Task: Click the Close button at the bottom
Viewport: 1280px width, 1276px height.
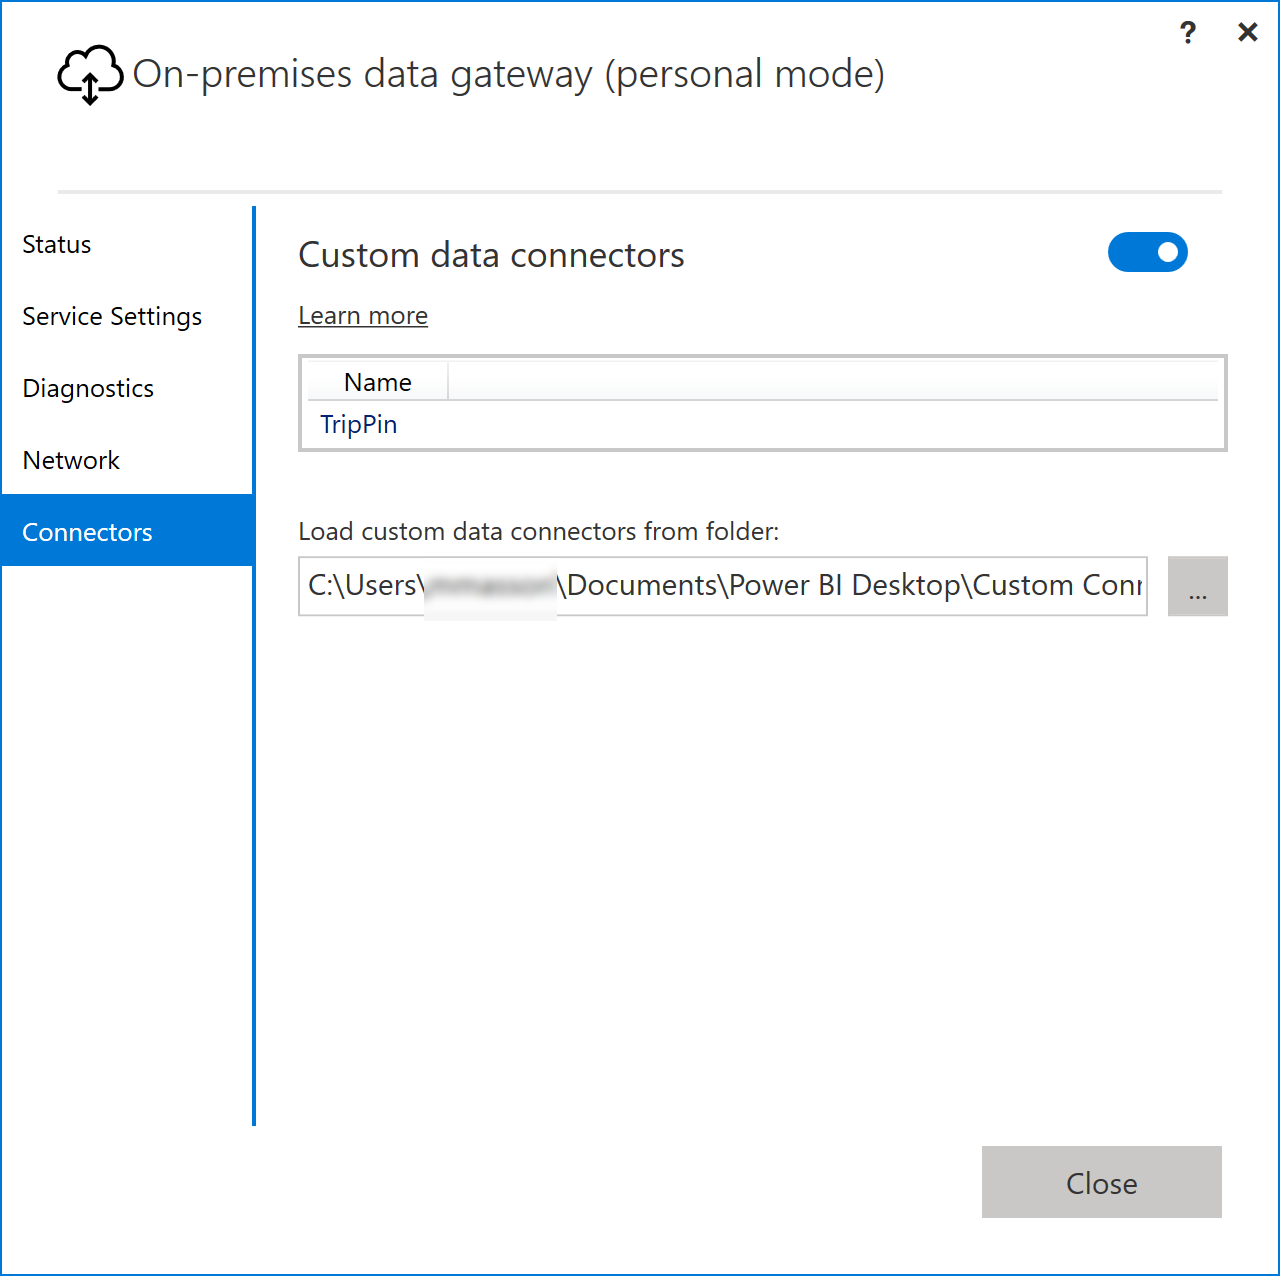Action: tap(1101, 1182)
